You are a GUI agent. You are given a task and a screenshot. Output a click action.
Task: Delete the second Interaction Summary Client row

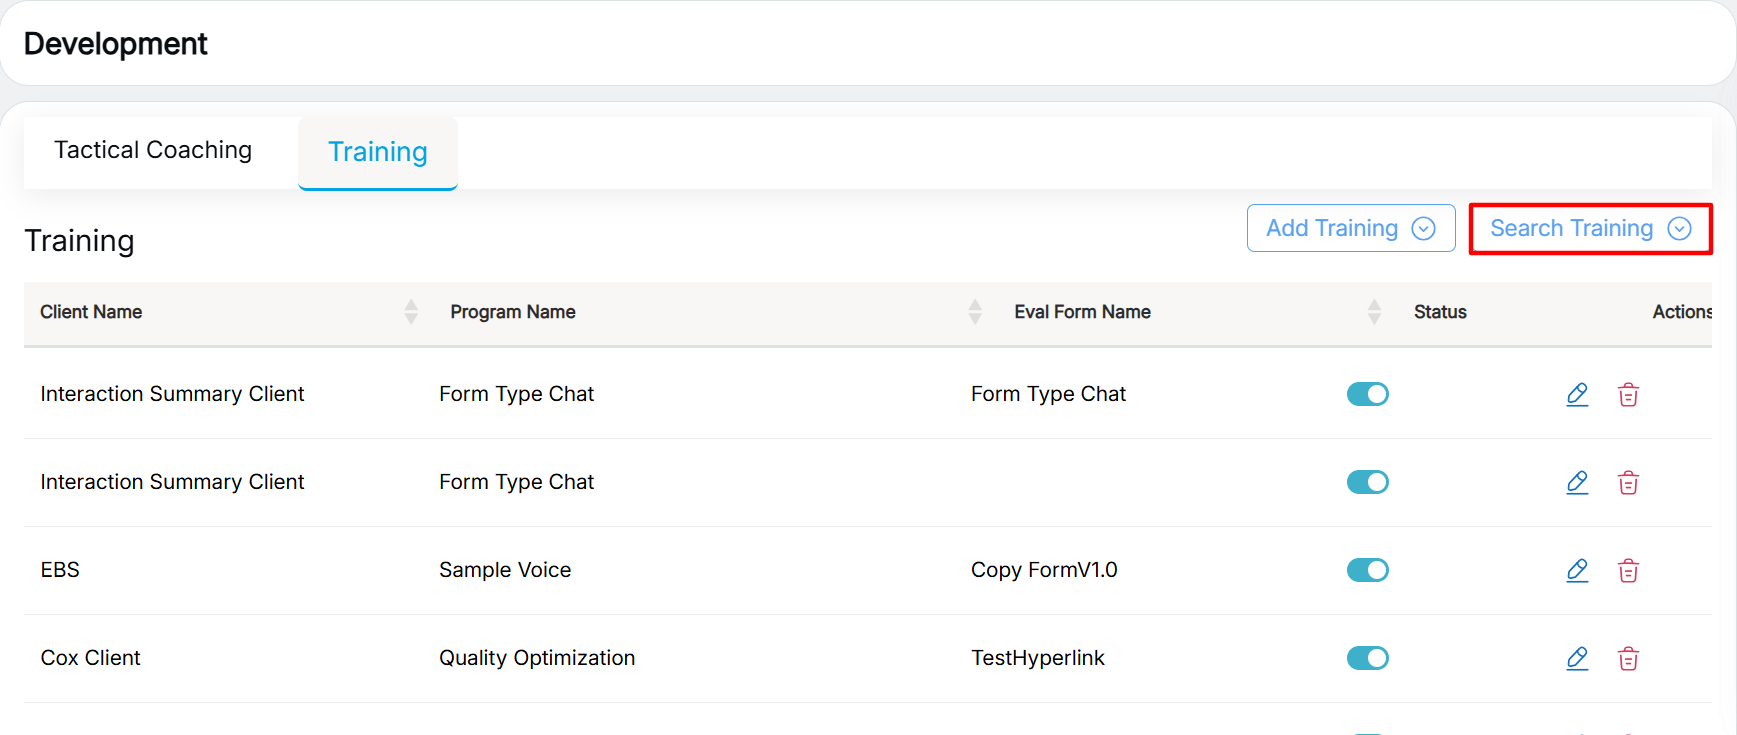coord(1628,482)
